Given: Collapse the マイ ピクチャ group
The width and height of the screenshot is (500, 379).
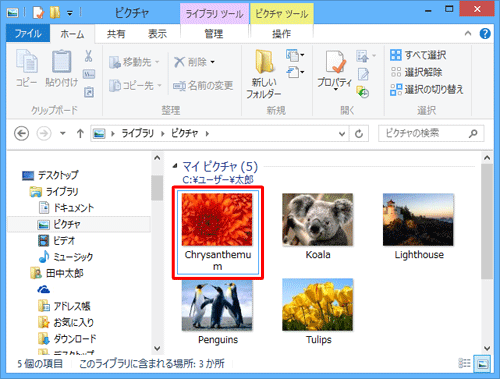Looking at the screenshot, I should point(175,166).
